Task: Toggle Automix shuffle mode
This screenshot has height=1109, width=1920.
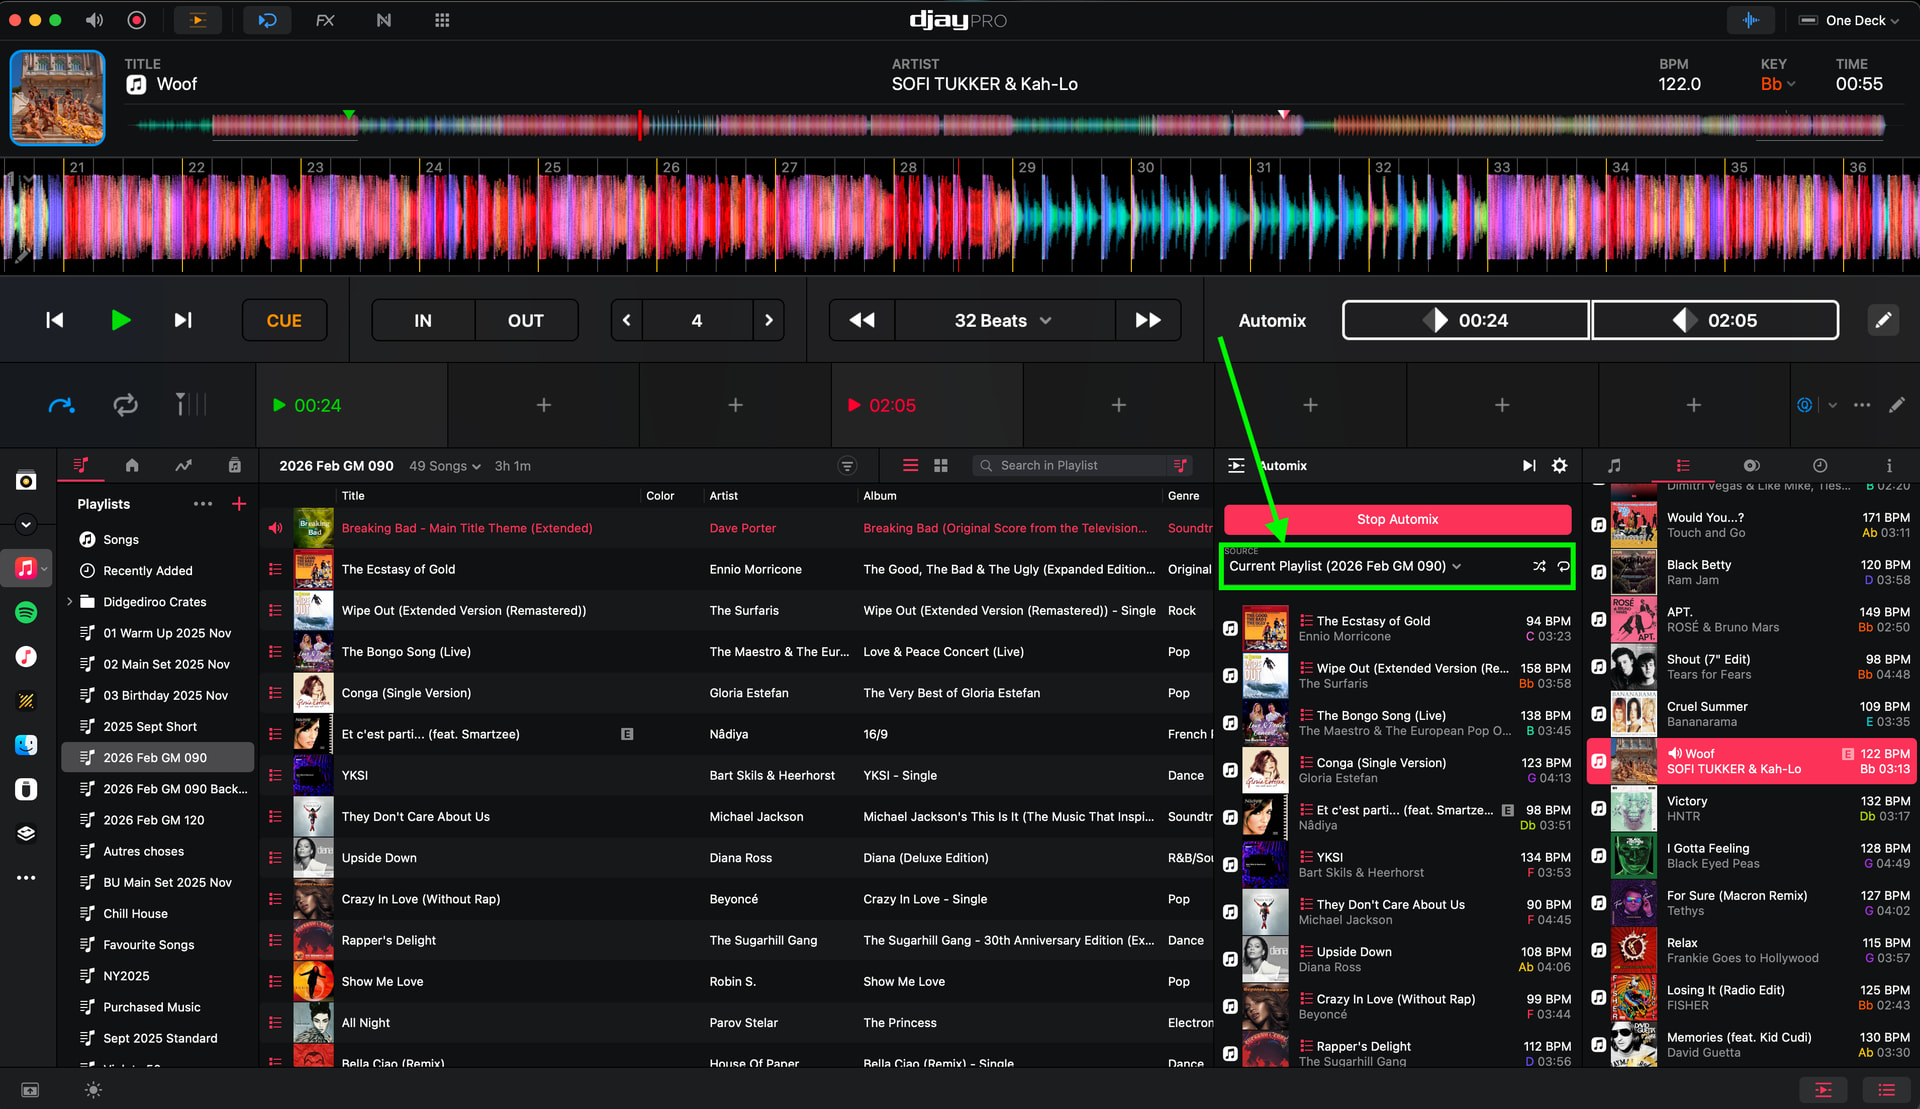Action: [1539, 566]
